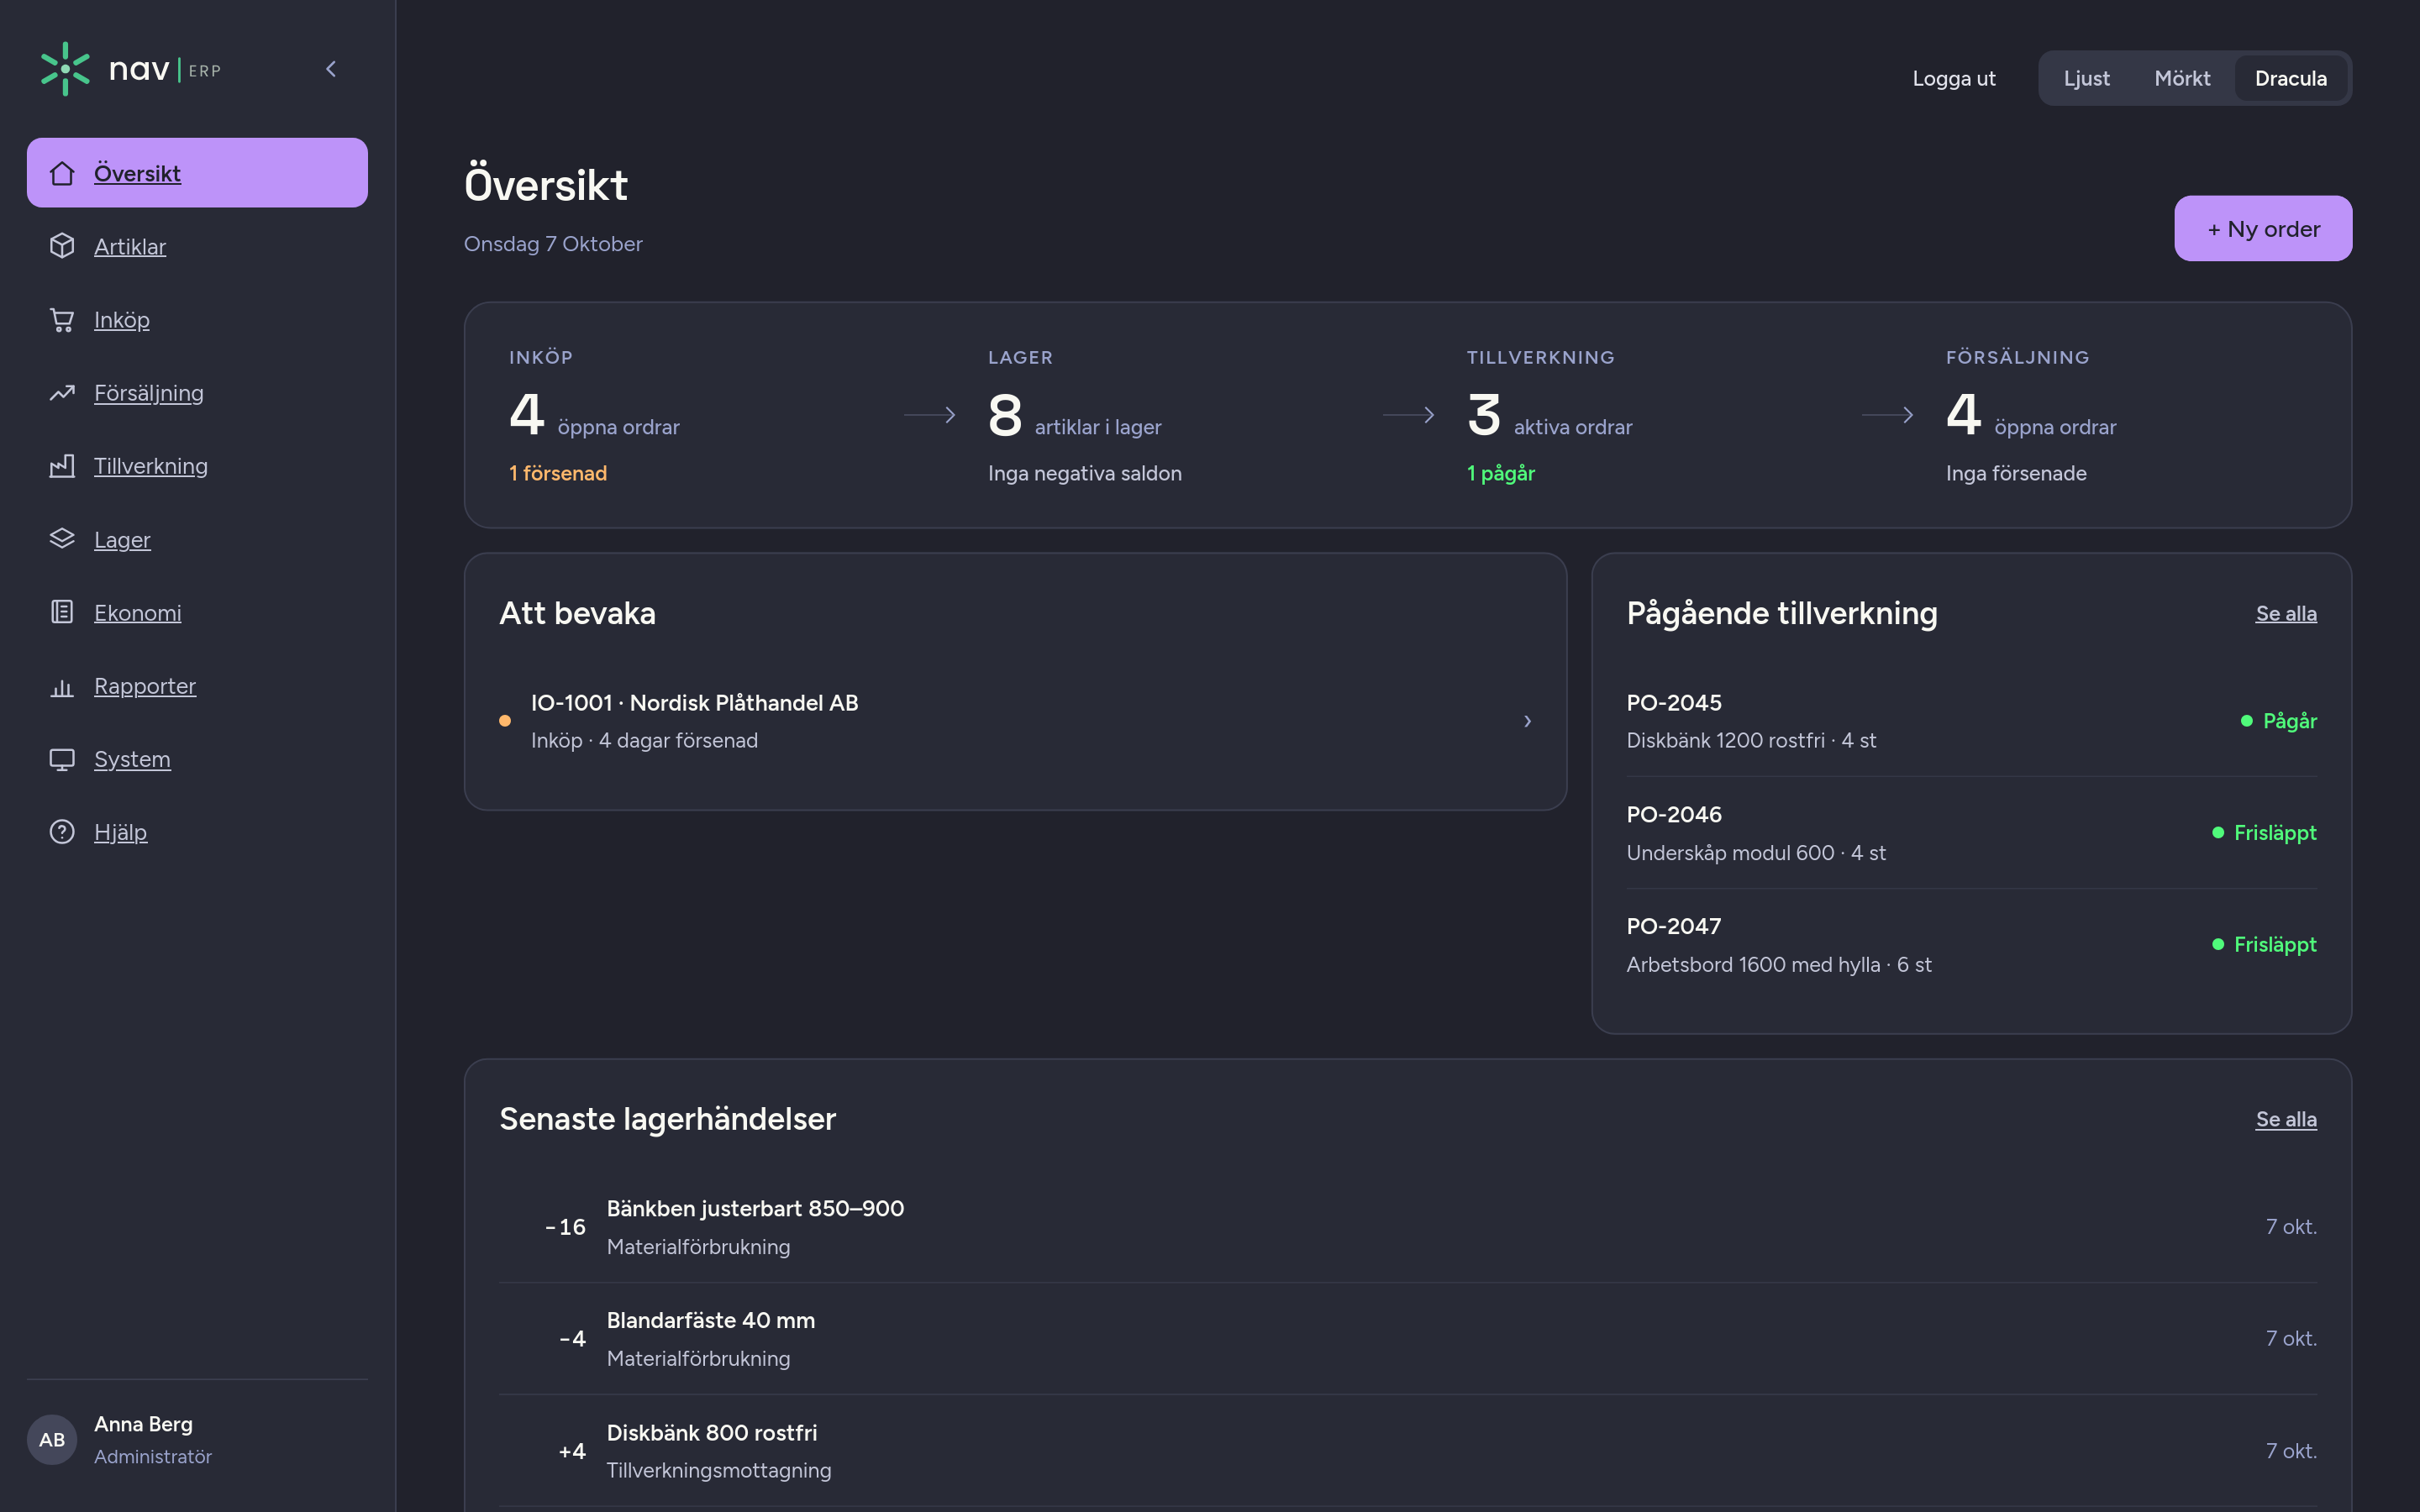
Task: Click the box icon next to Artiklar
Action: click(x=62, y=246)
